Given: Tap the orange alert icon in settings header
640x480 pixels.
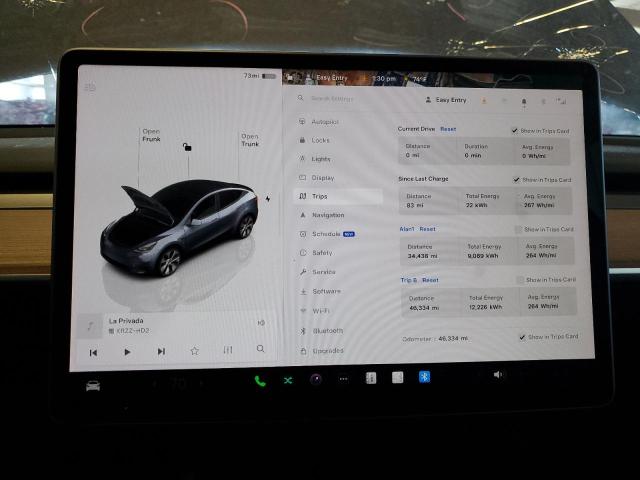Looking at the screenshot, I should tap(484, 100).
